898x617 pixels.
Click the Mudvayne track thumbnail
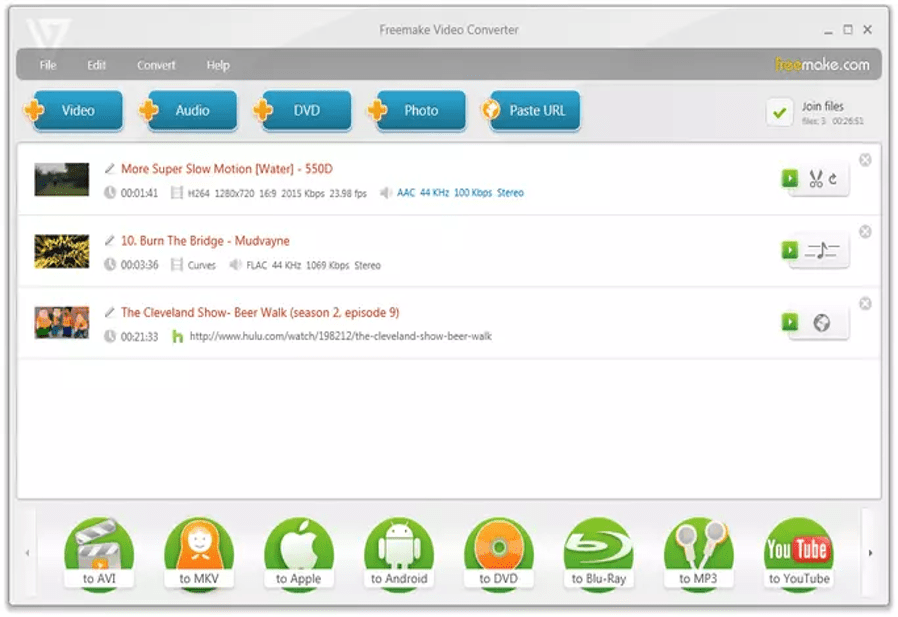pos(62,251)
